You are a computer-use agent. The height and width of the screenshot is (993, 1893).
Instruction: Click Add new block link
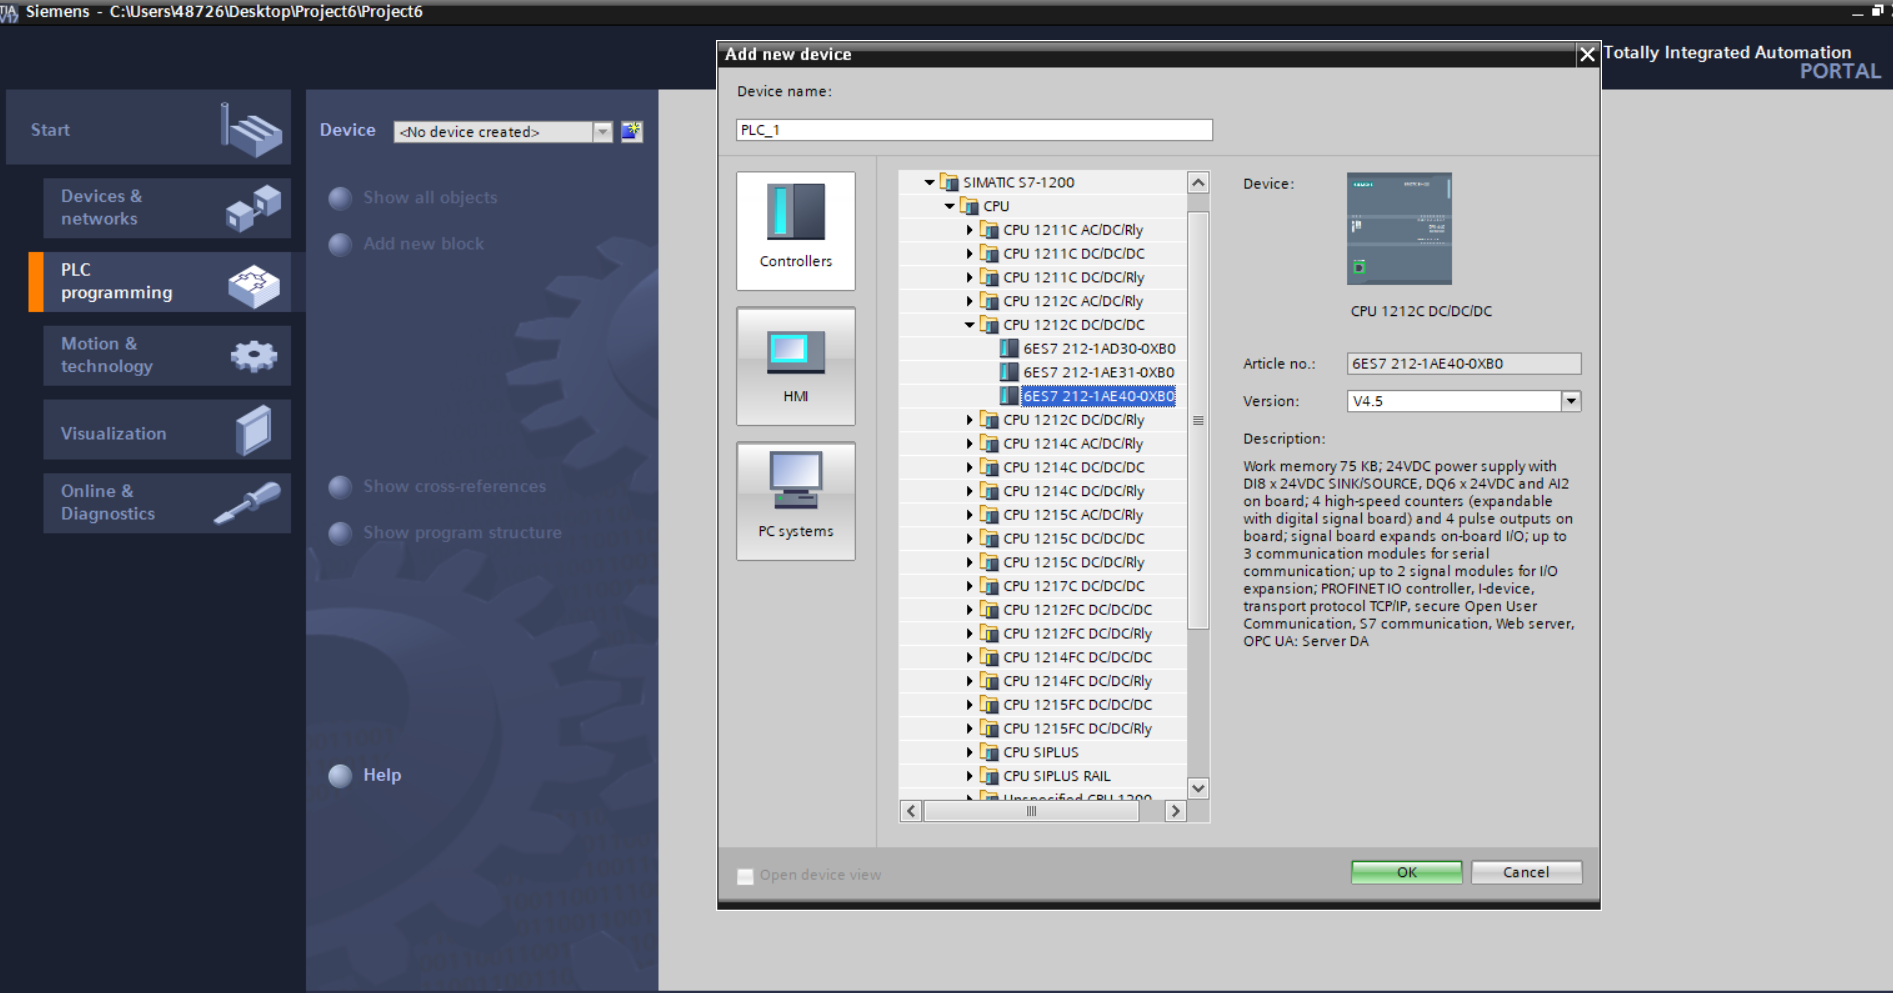(423, 244)
